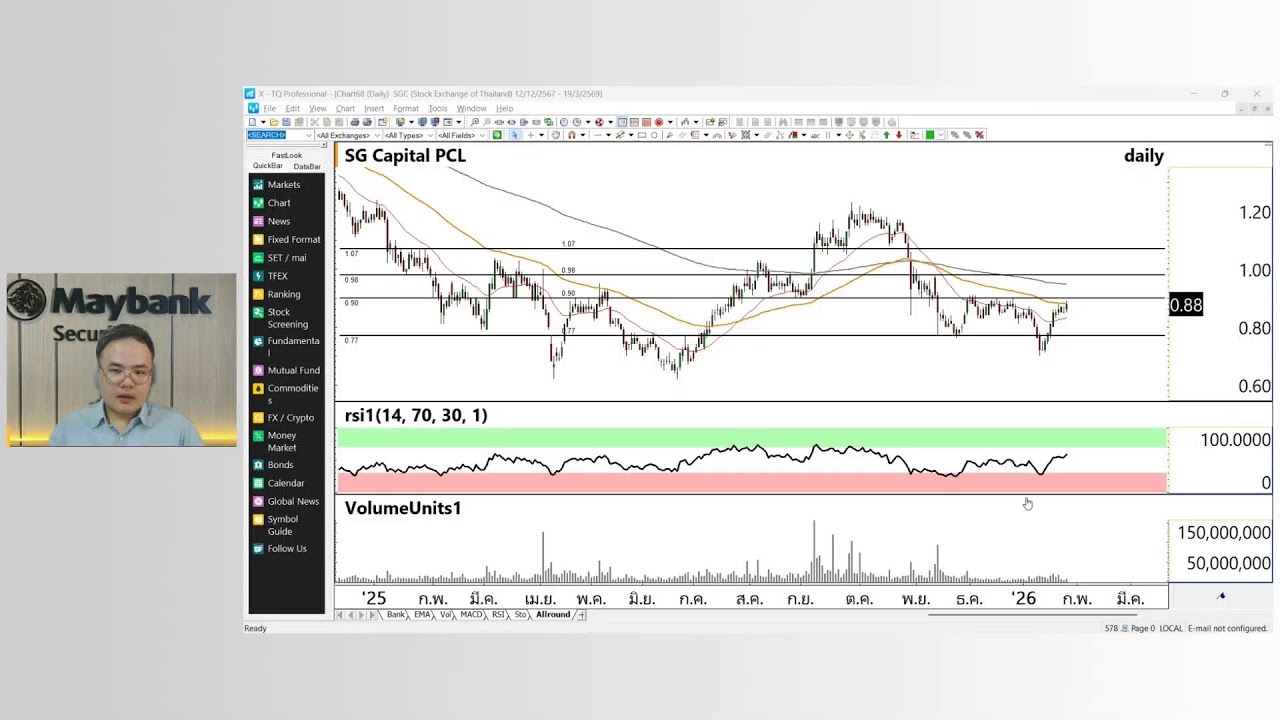Screen dimensions: 1280x720
Task: Open the Edit menu
Action: pyautogui.click(x=292, y=108)
